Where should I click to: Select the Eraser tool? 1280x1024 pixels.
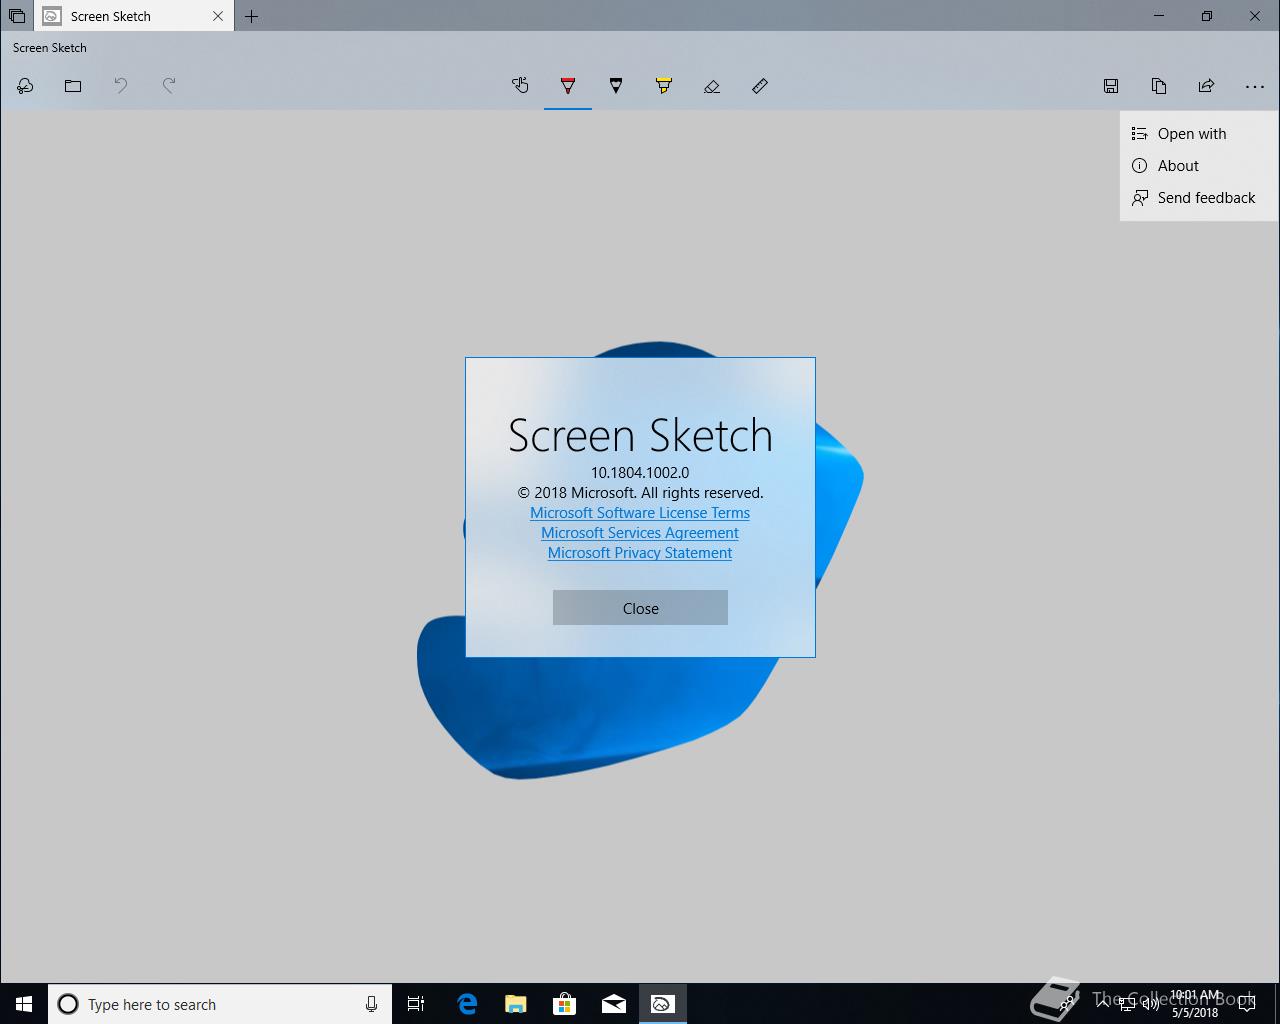[712, 86]
